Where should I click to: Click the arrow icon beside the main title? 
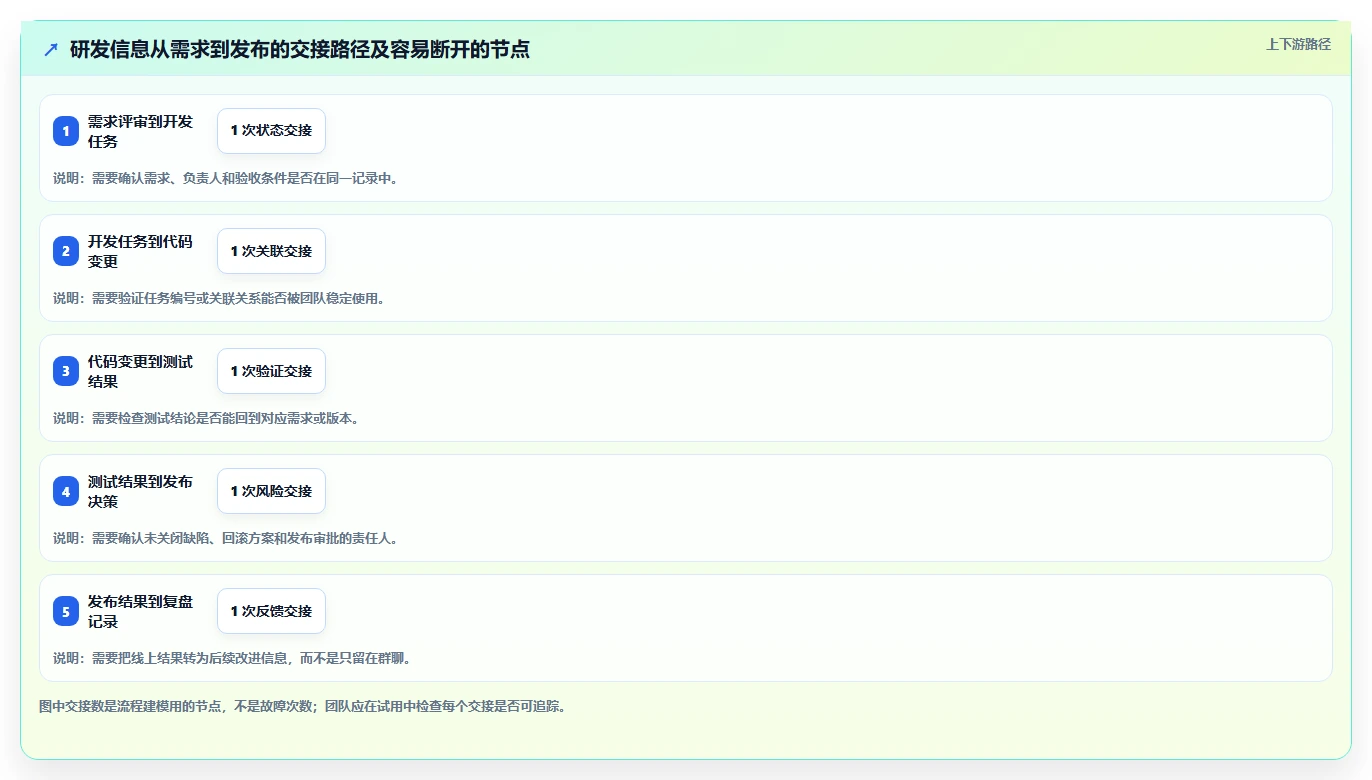[51, 49]
